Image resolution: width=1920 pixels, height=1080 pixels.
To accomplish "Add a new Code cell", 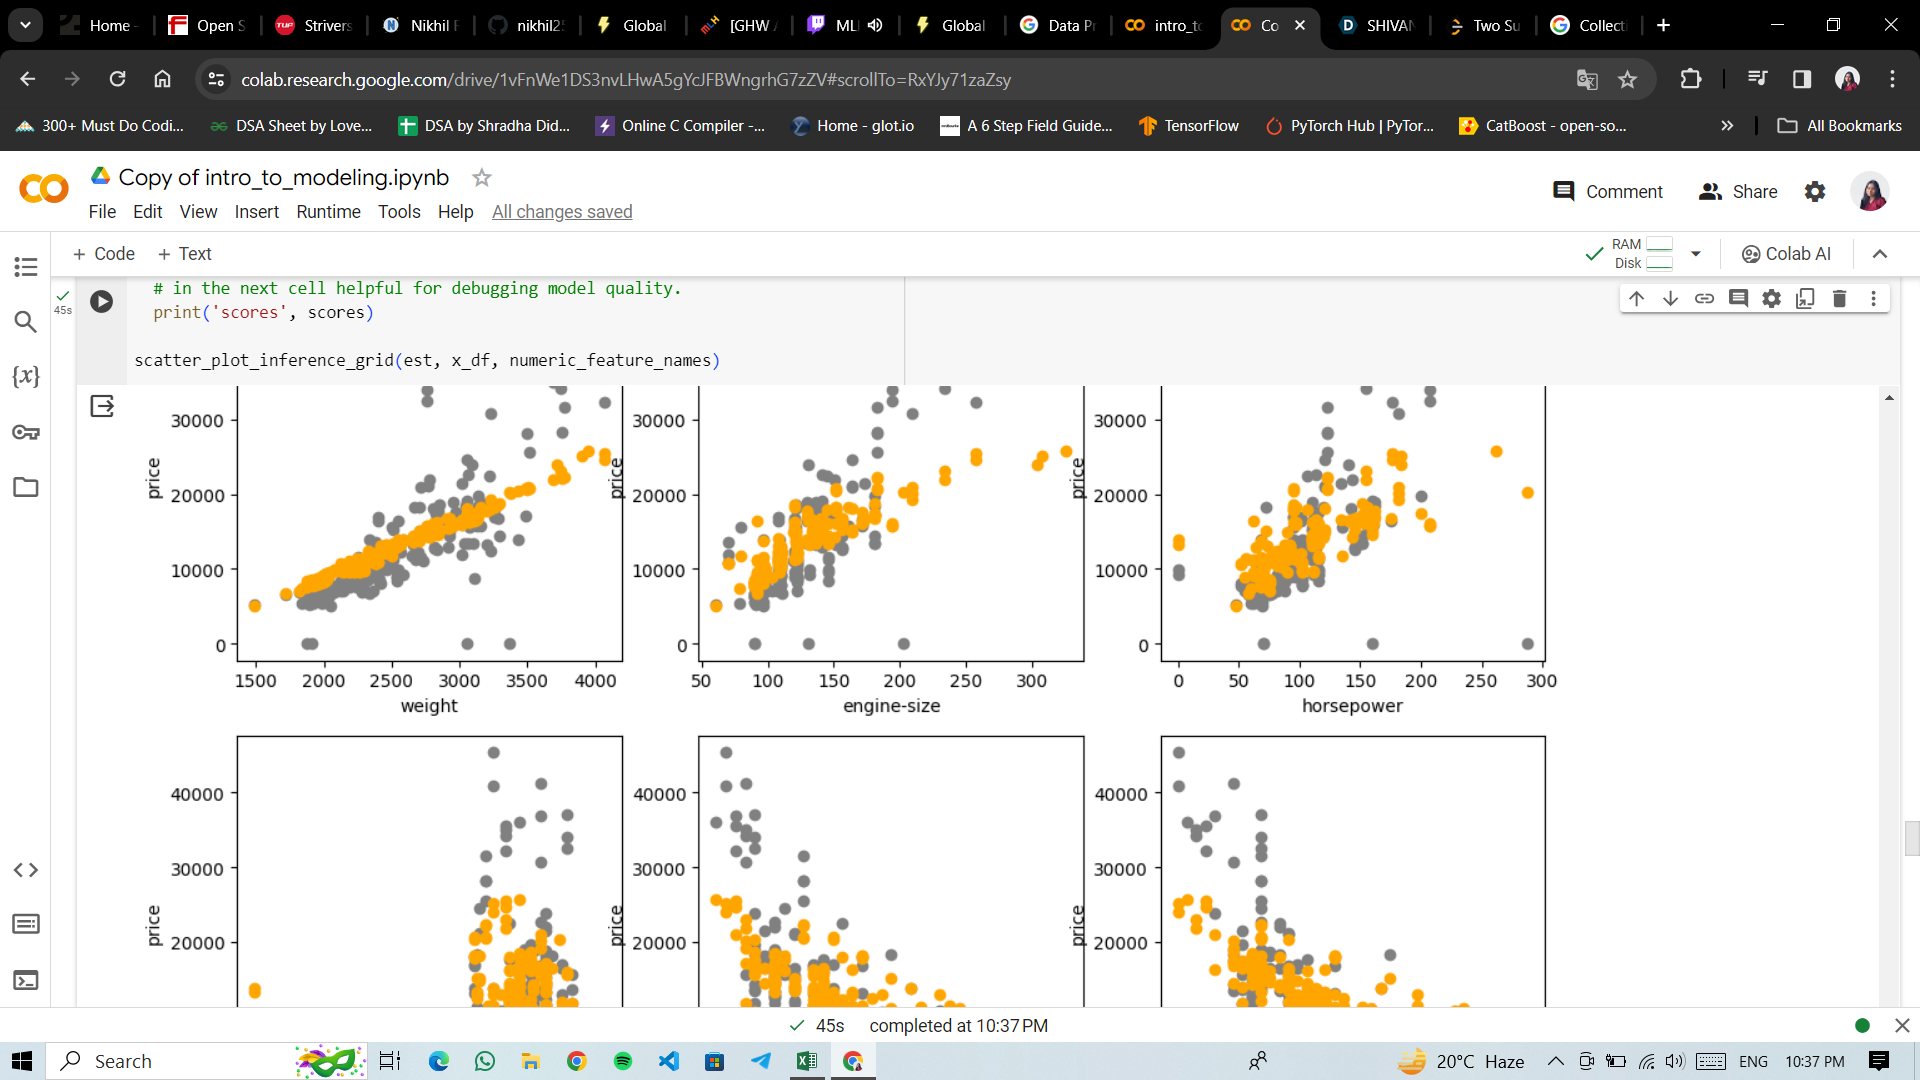I will pos(103,254).
